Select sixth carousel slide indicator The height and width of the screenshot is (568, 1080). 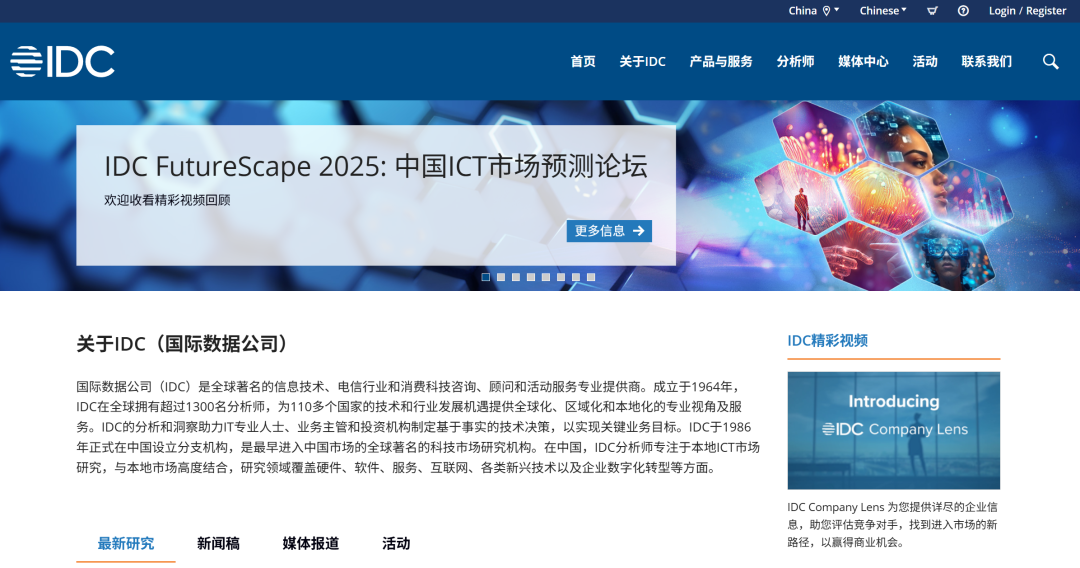pos(561,277)
